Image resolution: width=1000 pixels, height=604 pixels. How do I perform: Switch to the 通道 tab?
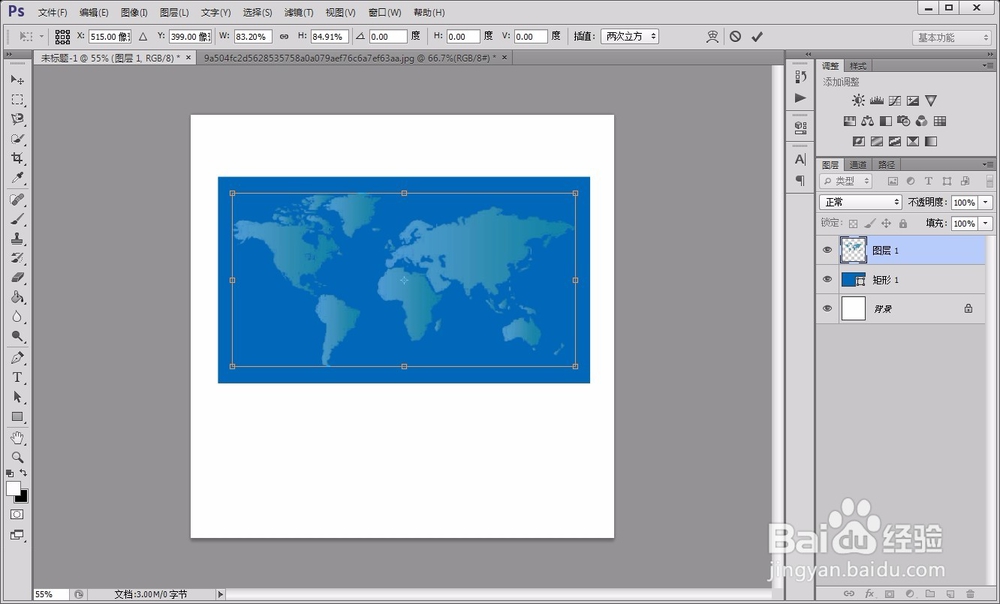click(x=858, y=165)
